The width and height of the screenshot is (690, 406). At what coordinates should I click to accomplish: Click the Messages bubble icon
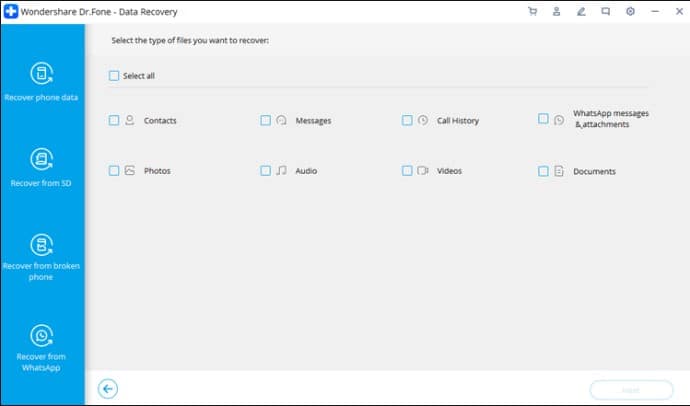click(281, 120)
